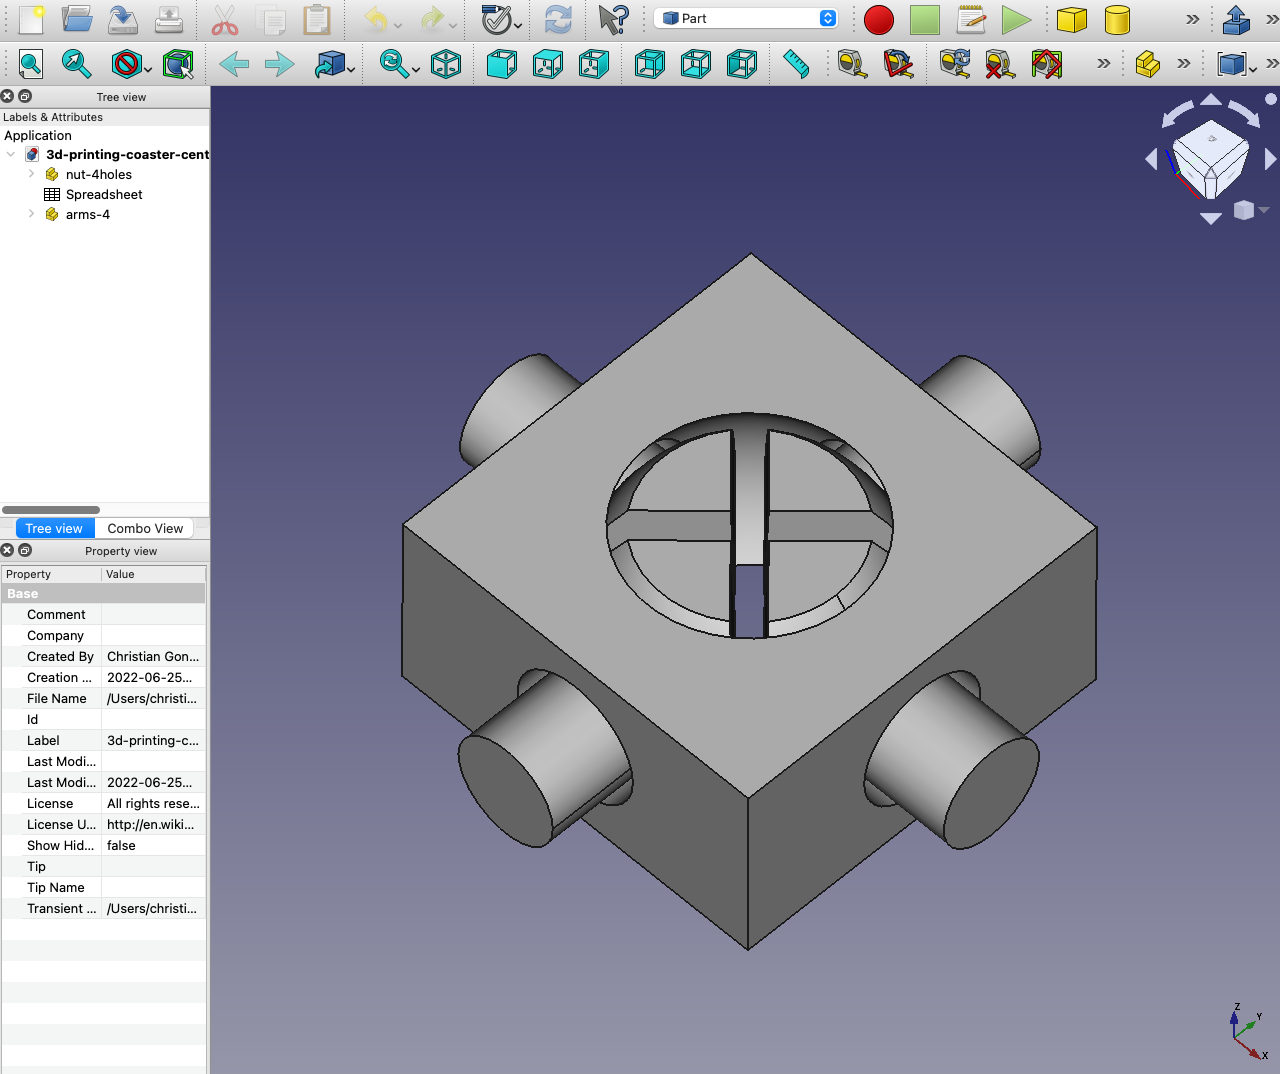Switch to the Tree view tab

click(54, 528)
